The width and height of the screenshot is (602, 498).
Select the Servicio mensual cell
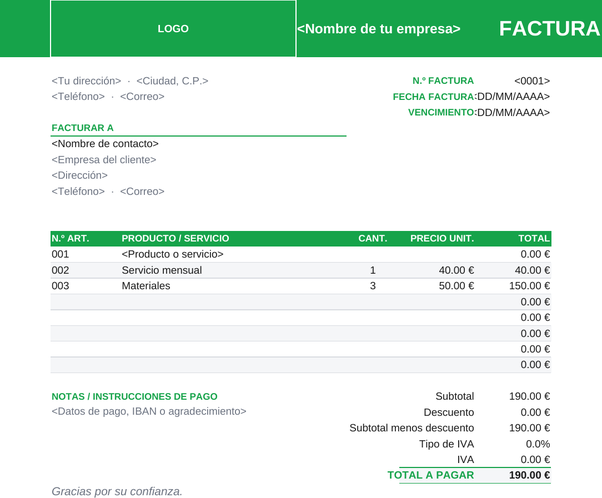coord(162,270)
